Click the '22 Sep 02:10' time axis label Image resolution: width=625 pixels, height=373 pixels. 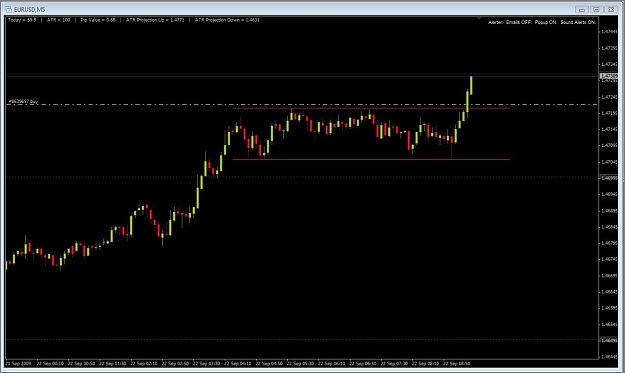pos(144,363)
